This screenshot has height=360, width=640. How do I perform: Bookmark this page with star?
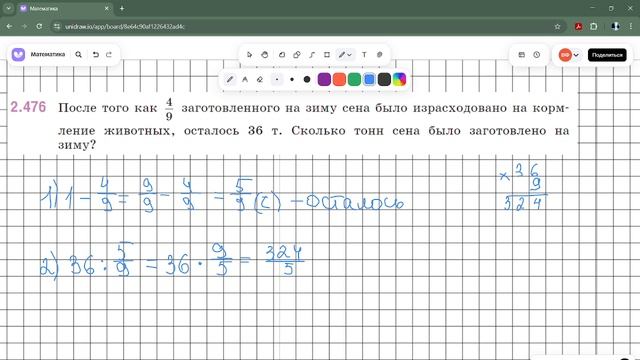557,26
